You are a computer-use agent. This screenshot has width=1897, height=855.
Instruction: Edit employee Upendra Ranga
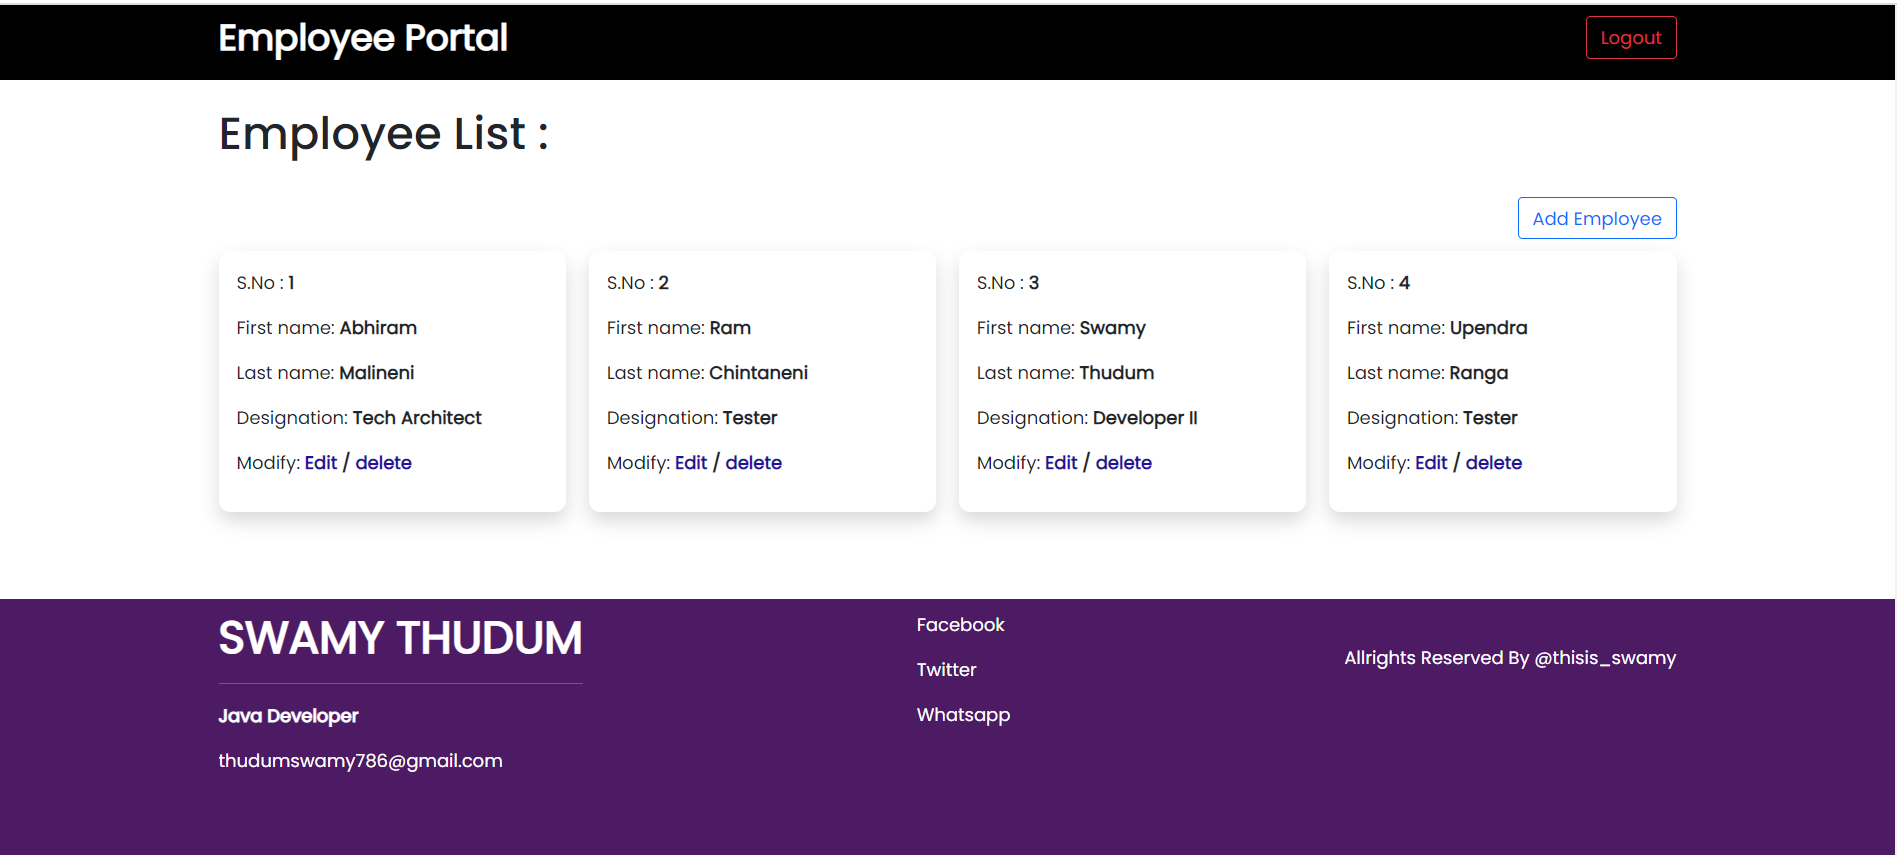[x=1430, y=463]
